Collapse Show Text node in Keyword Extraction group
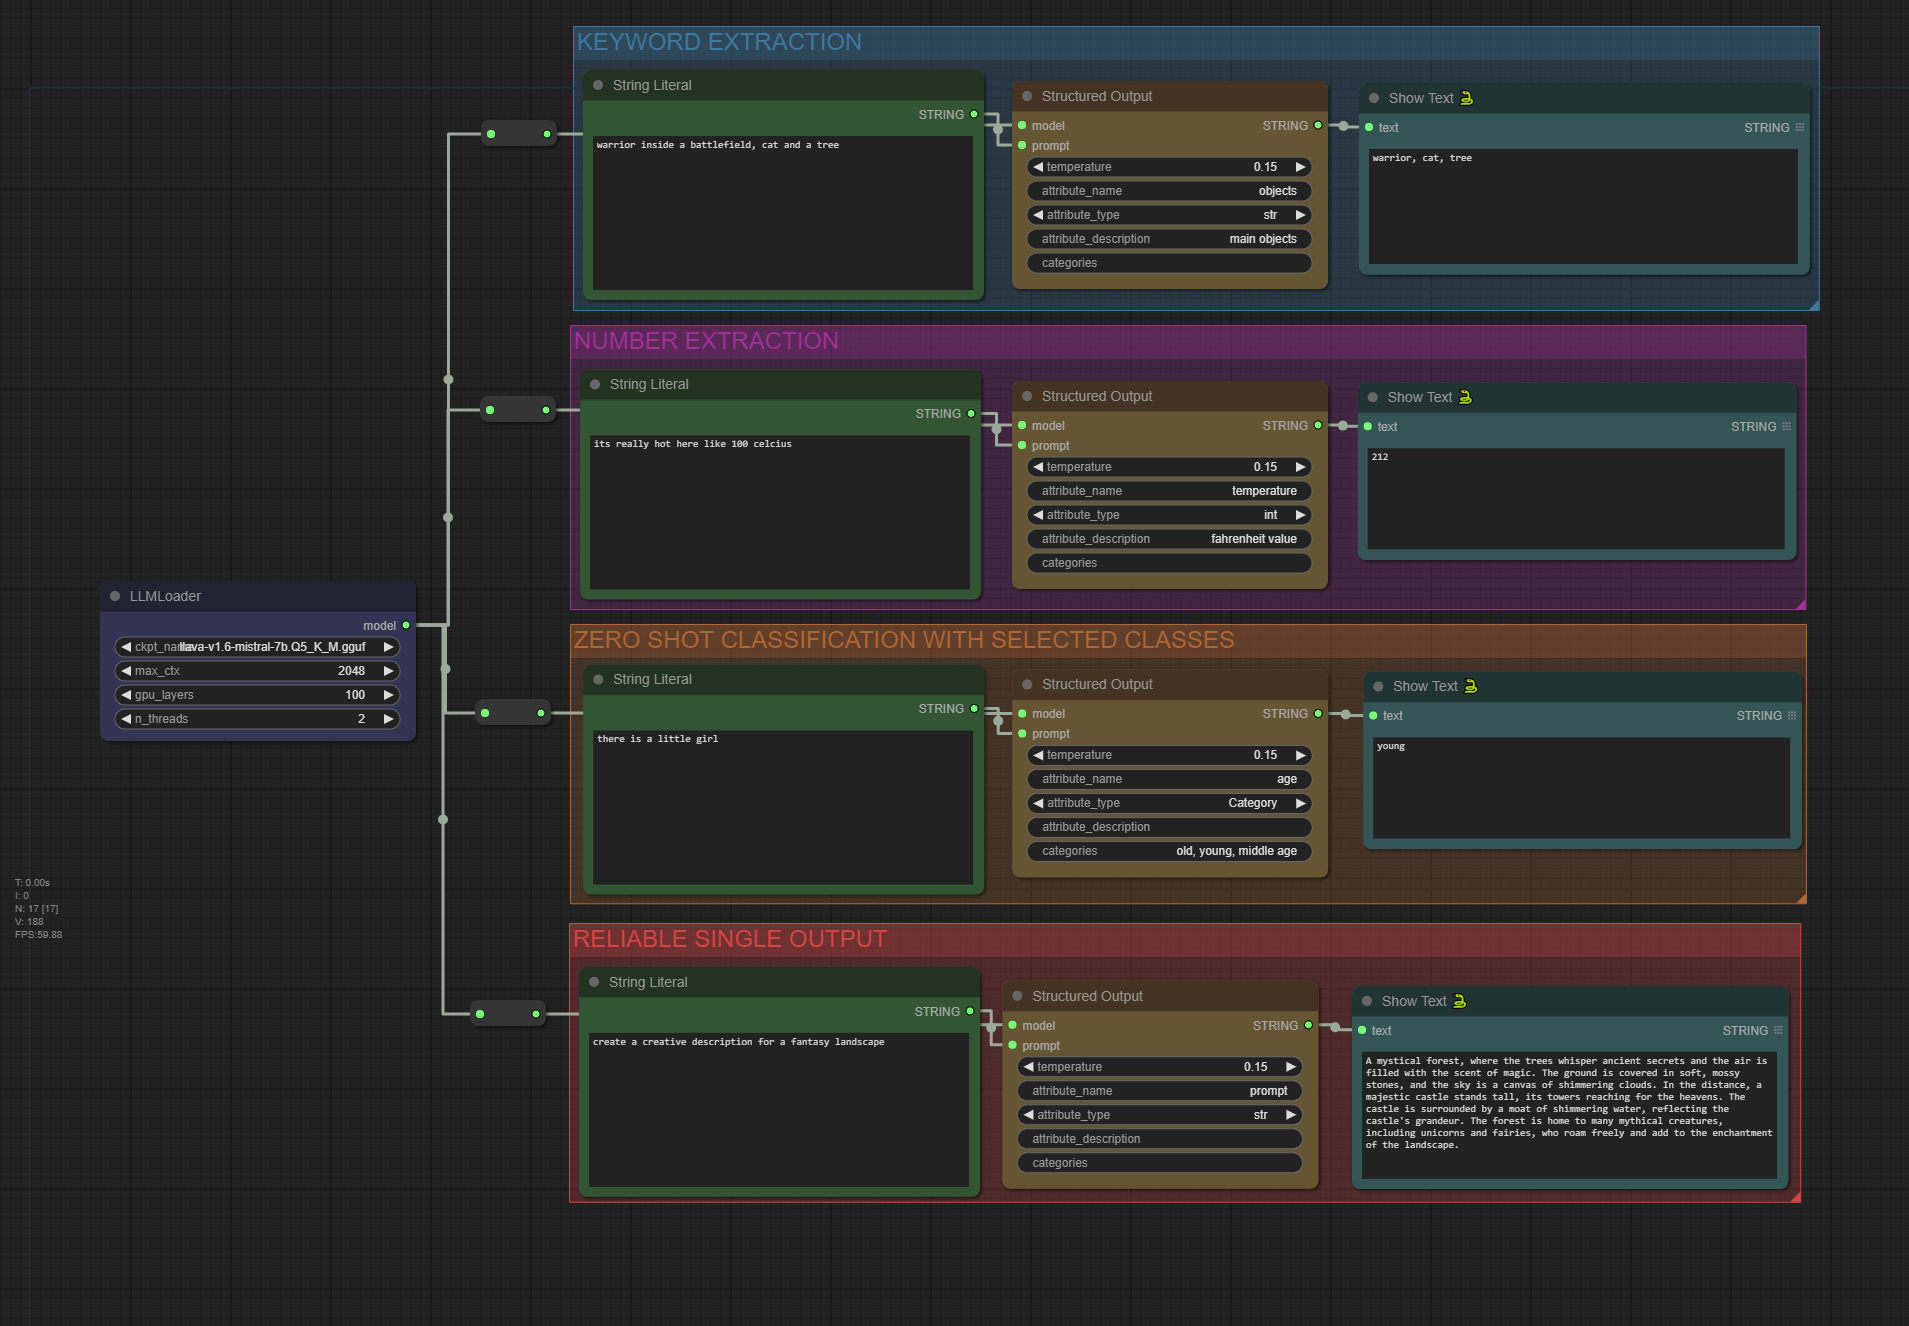 click(x=1374, y=98)
